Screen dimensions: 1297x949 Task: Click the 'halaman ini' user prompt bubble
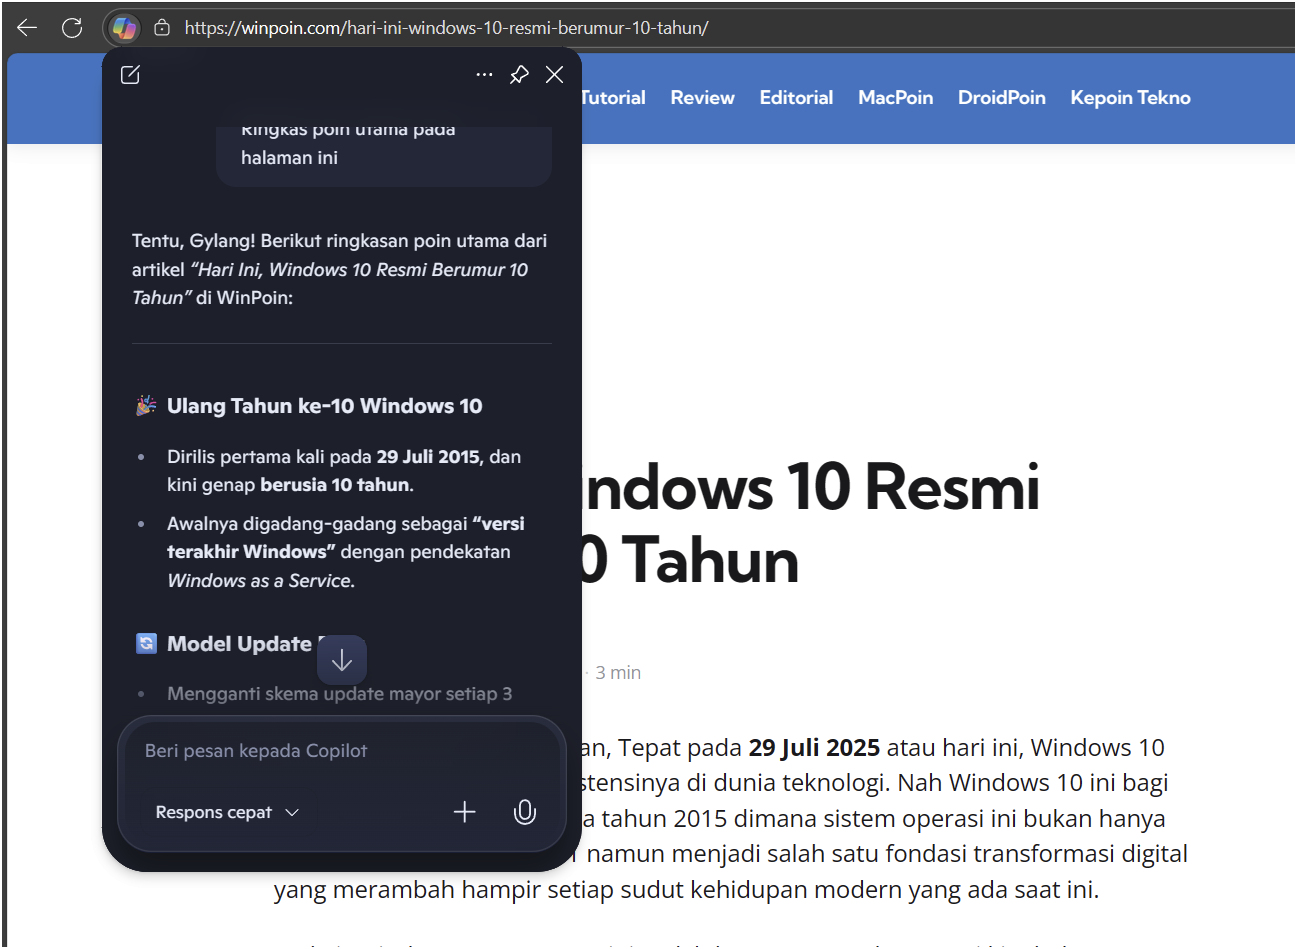[x=384, y=155]
